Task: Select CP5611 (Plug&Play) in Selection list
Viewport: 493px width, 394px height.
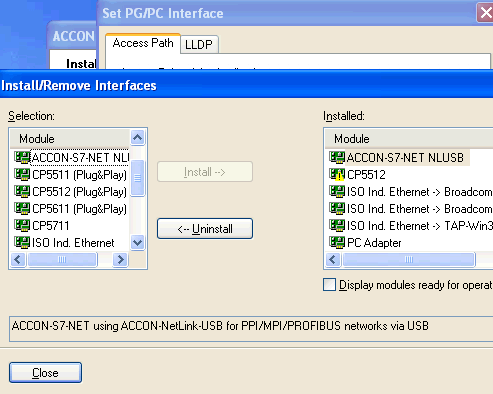Action: pos(80,209)
